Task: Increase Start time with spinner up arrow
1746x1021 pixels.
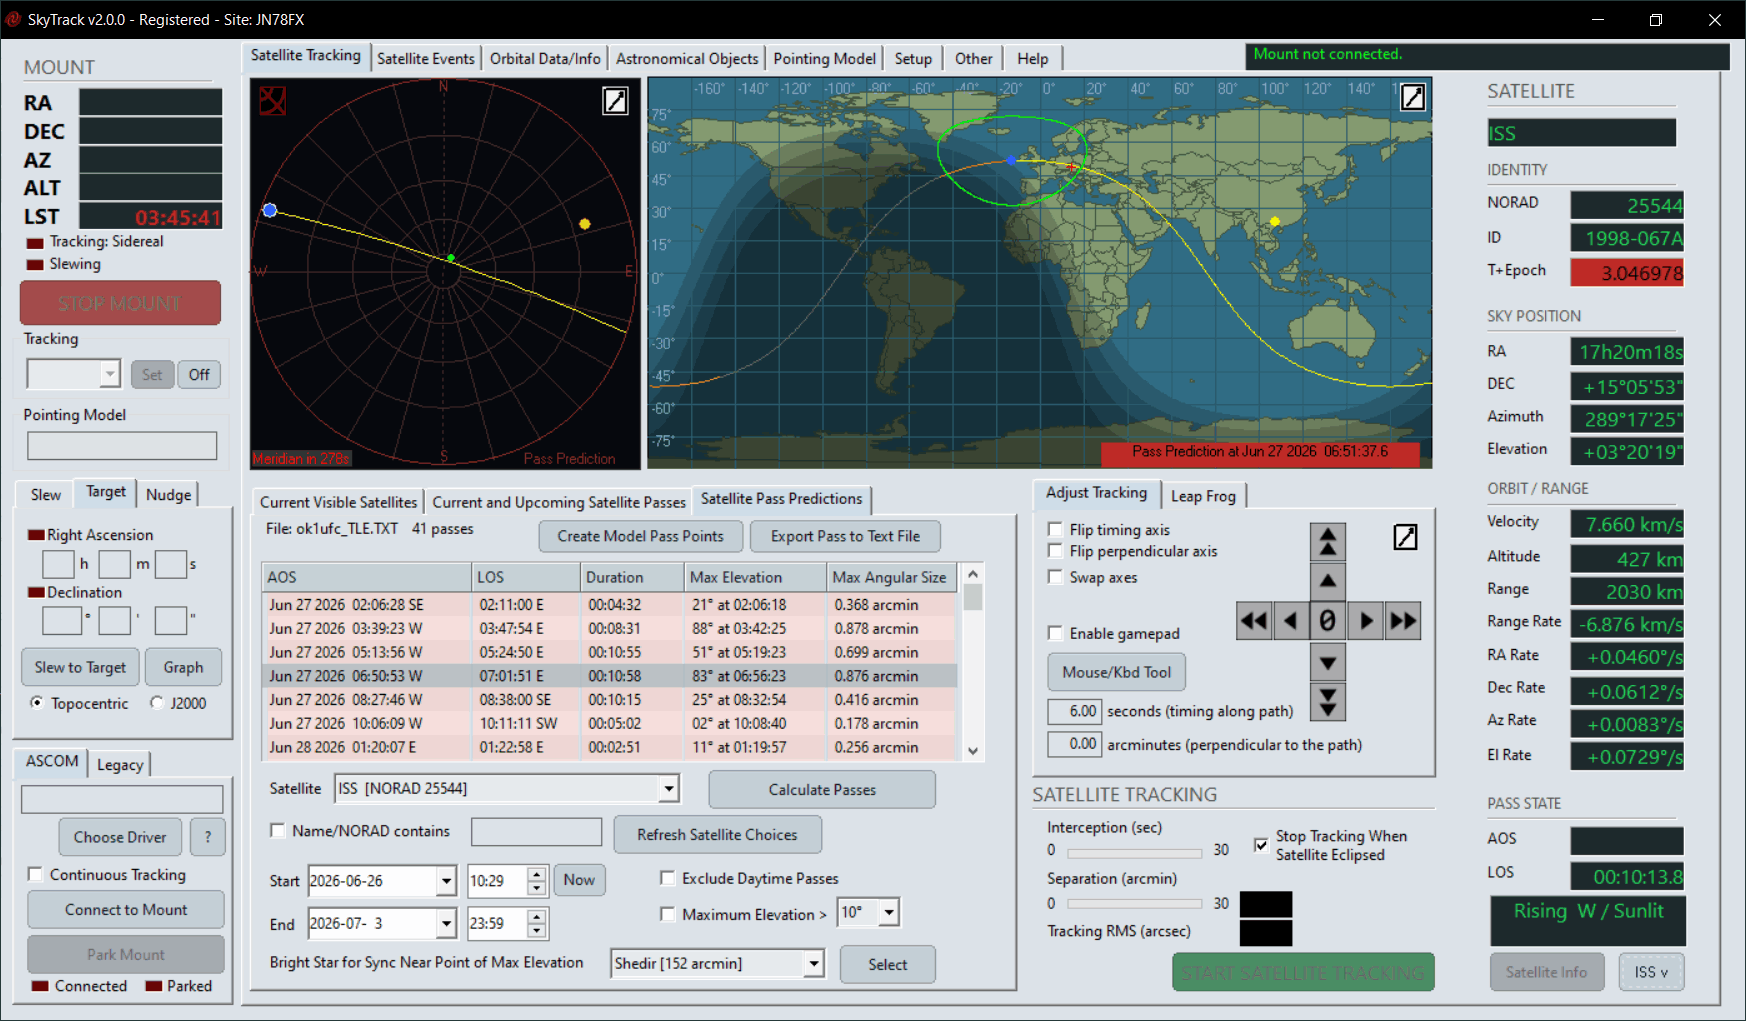Action: 537,874
